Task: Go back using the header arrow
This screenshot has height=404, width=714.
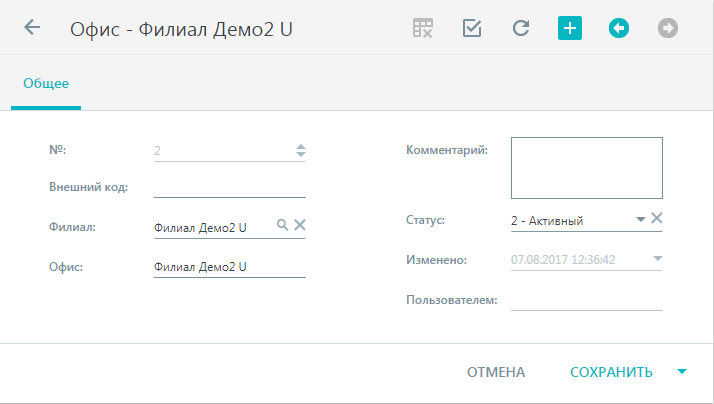Action: click(32, 27)
